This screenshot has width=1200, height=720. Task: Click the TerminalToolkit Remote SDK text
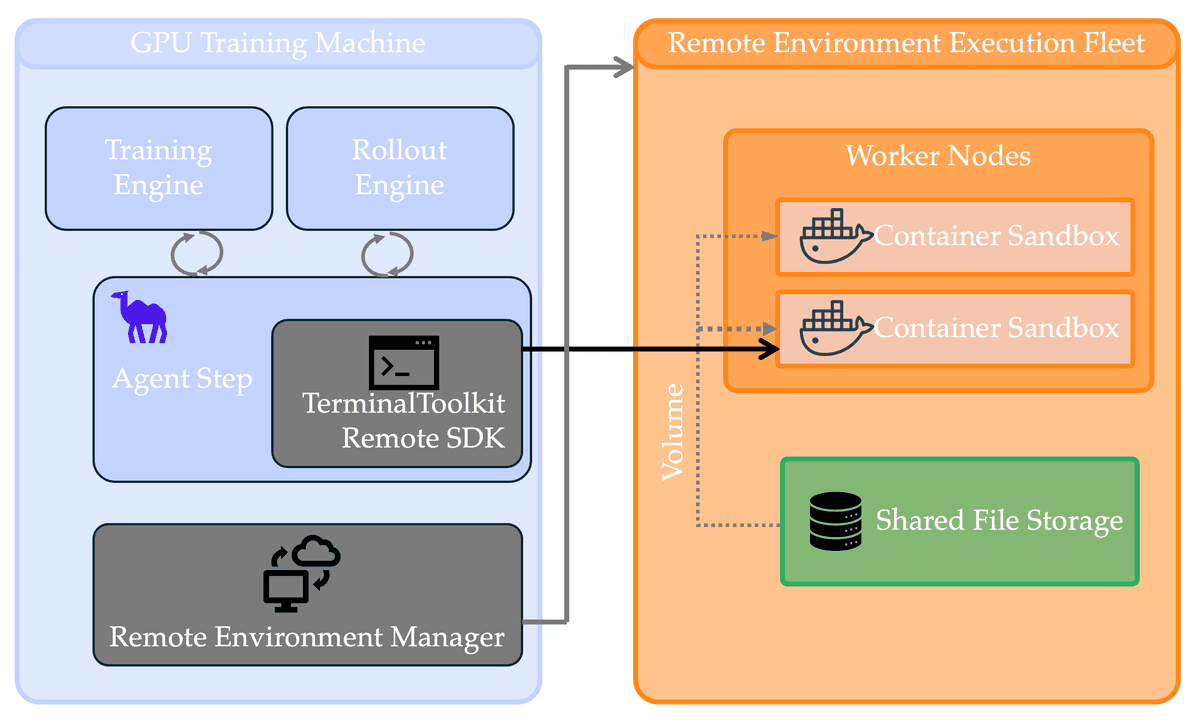click(404, 421)
